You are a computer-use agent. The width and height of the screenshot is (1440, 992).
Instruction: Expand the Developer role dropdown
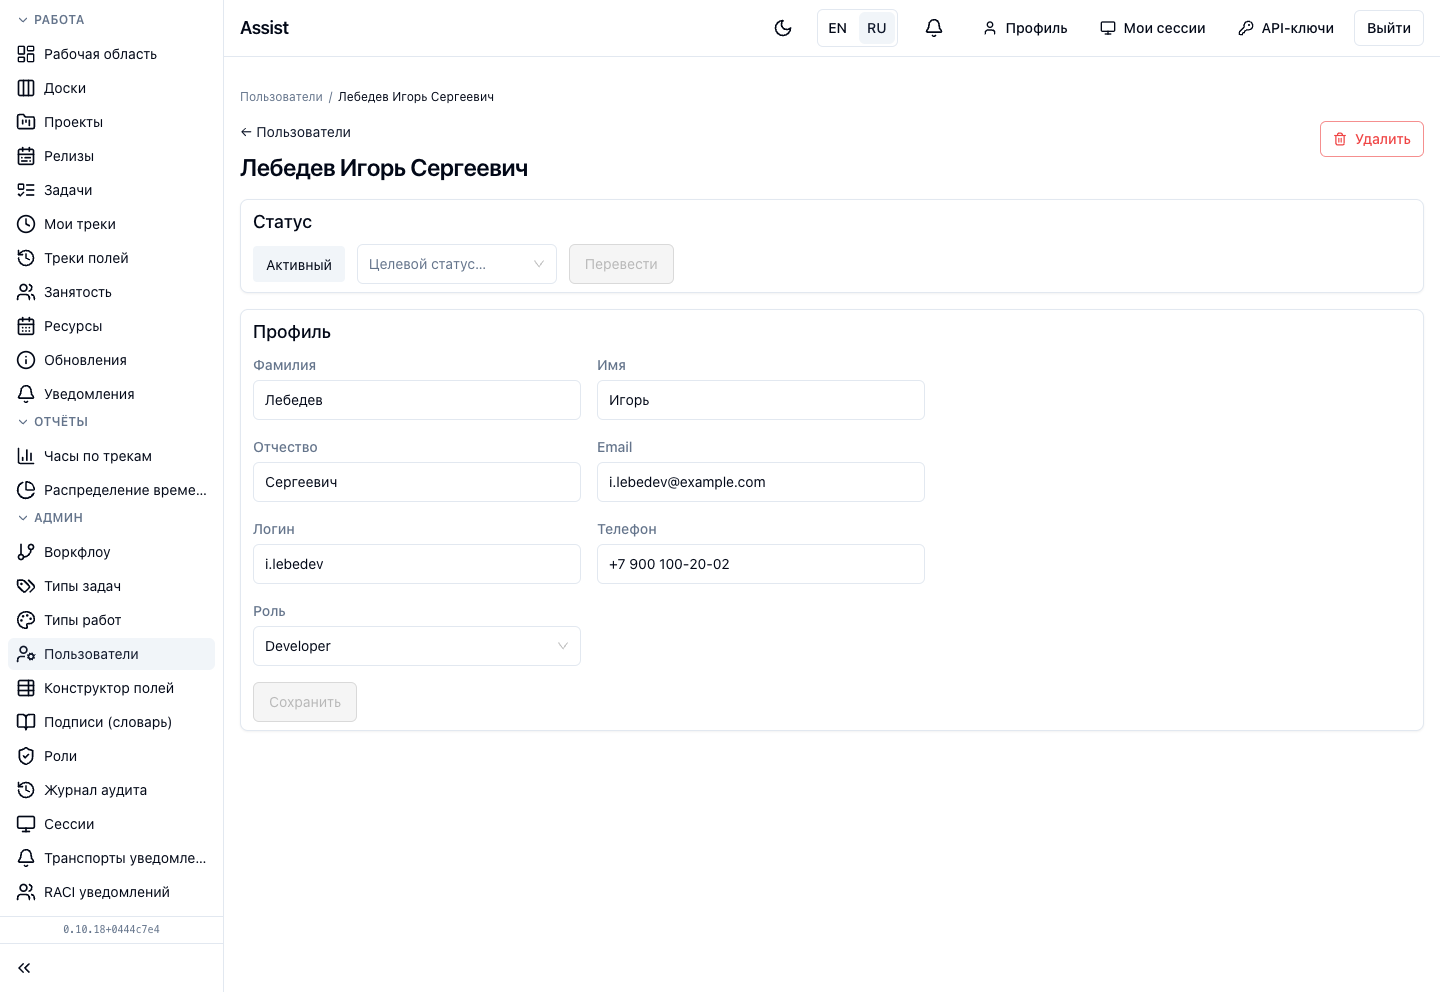(417, 646)
